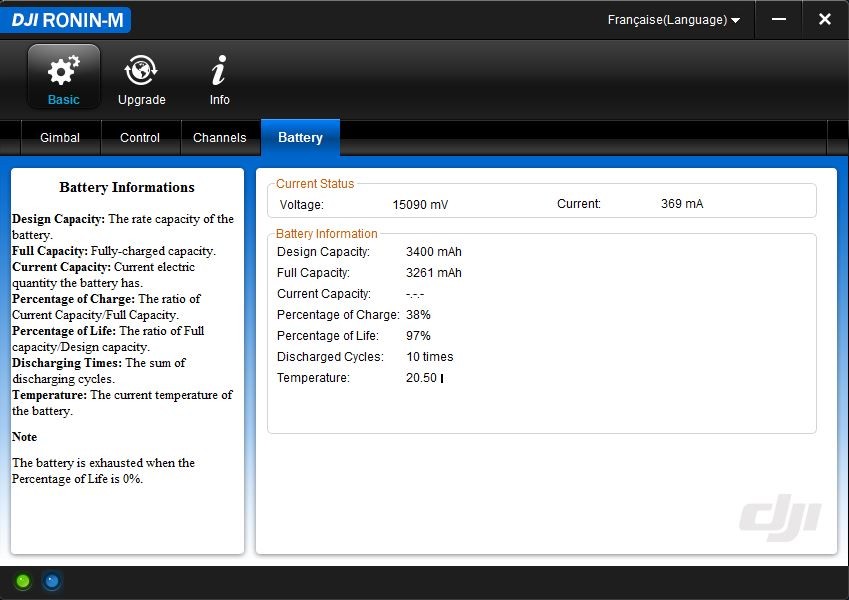
Task: Select the Battery tab
Action: [x=301, y=138]
